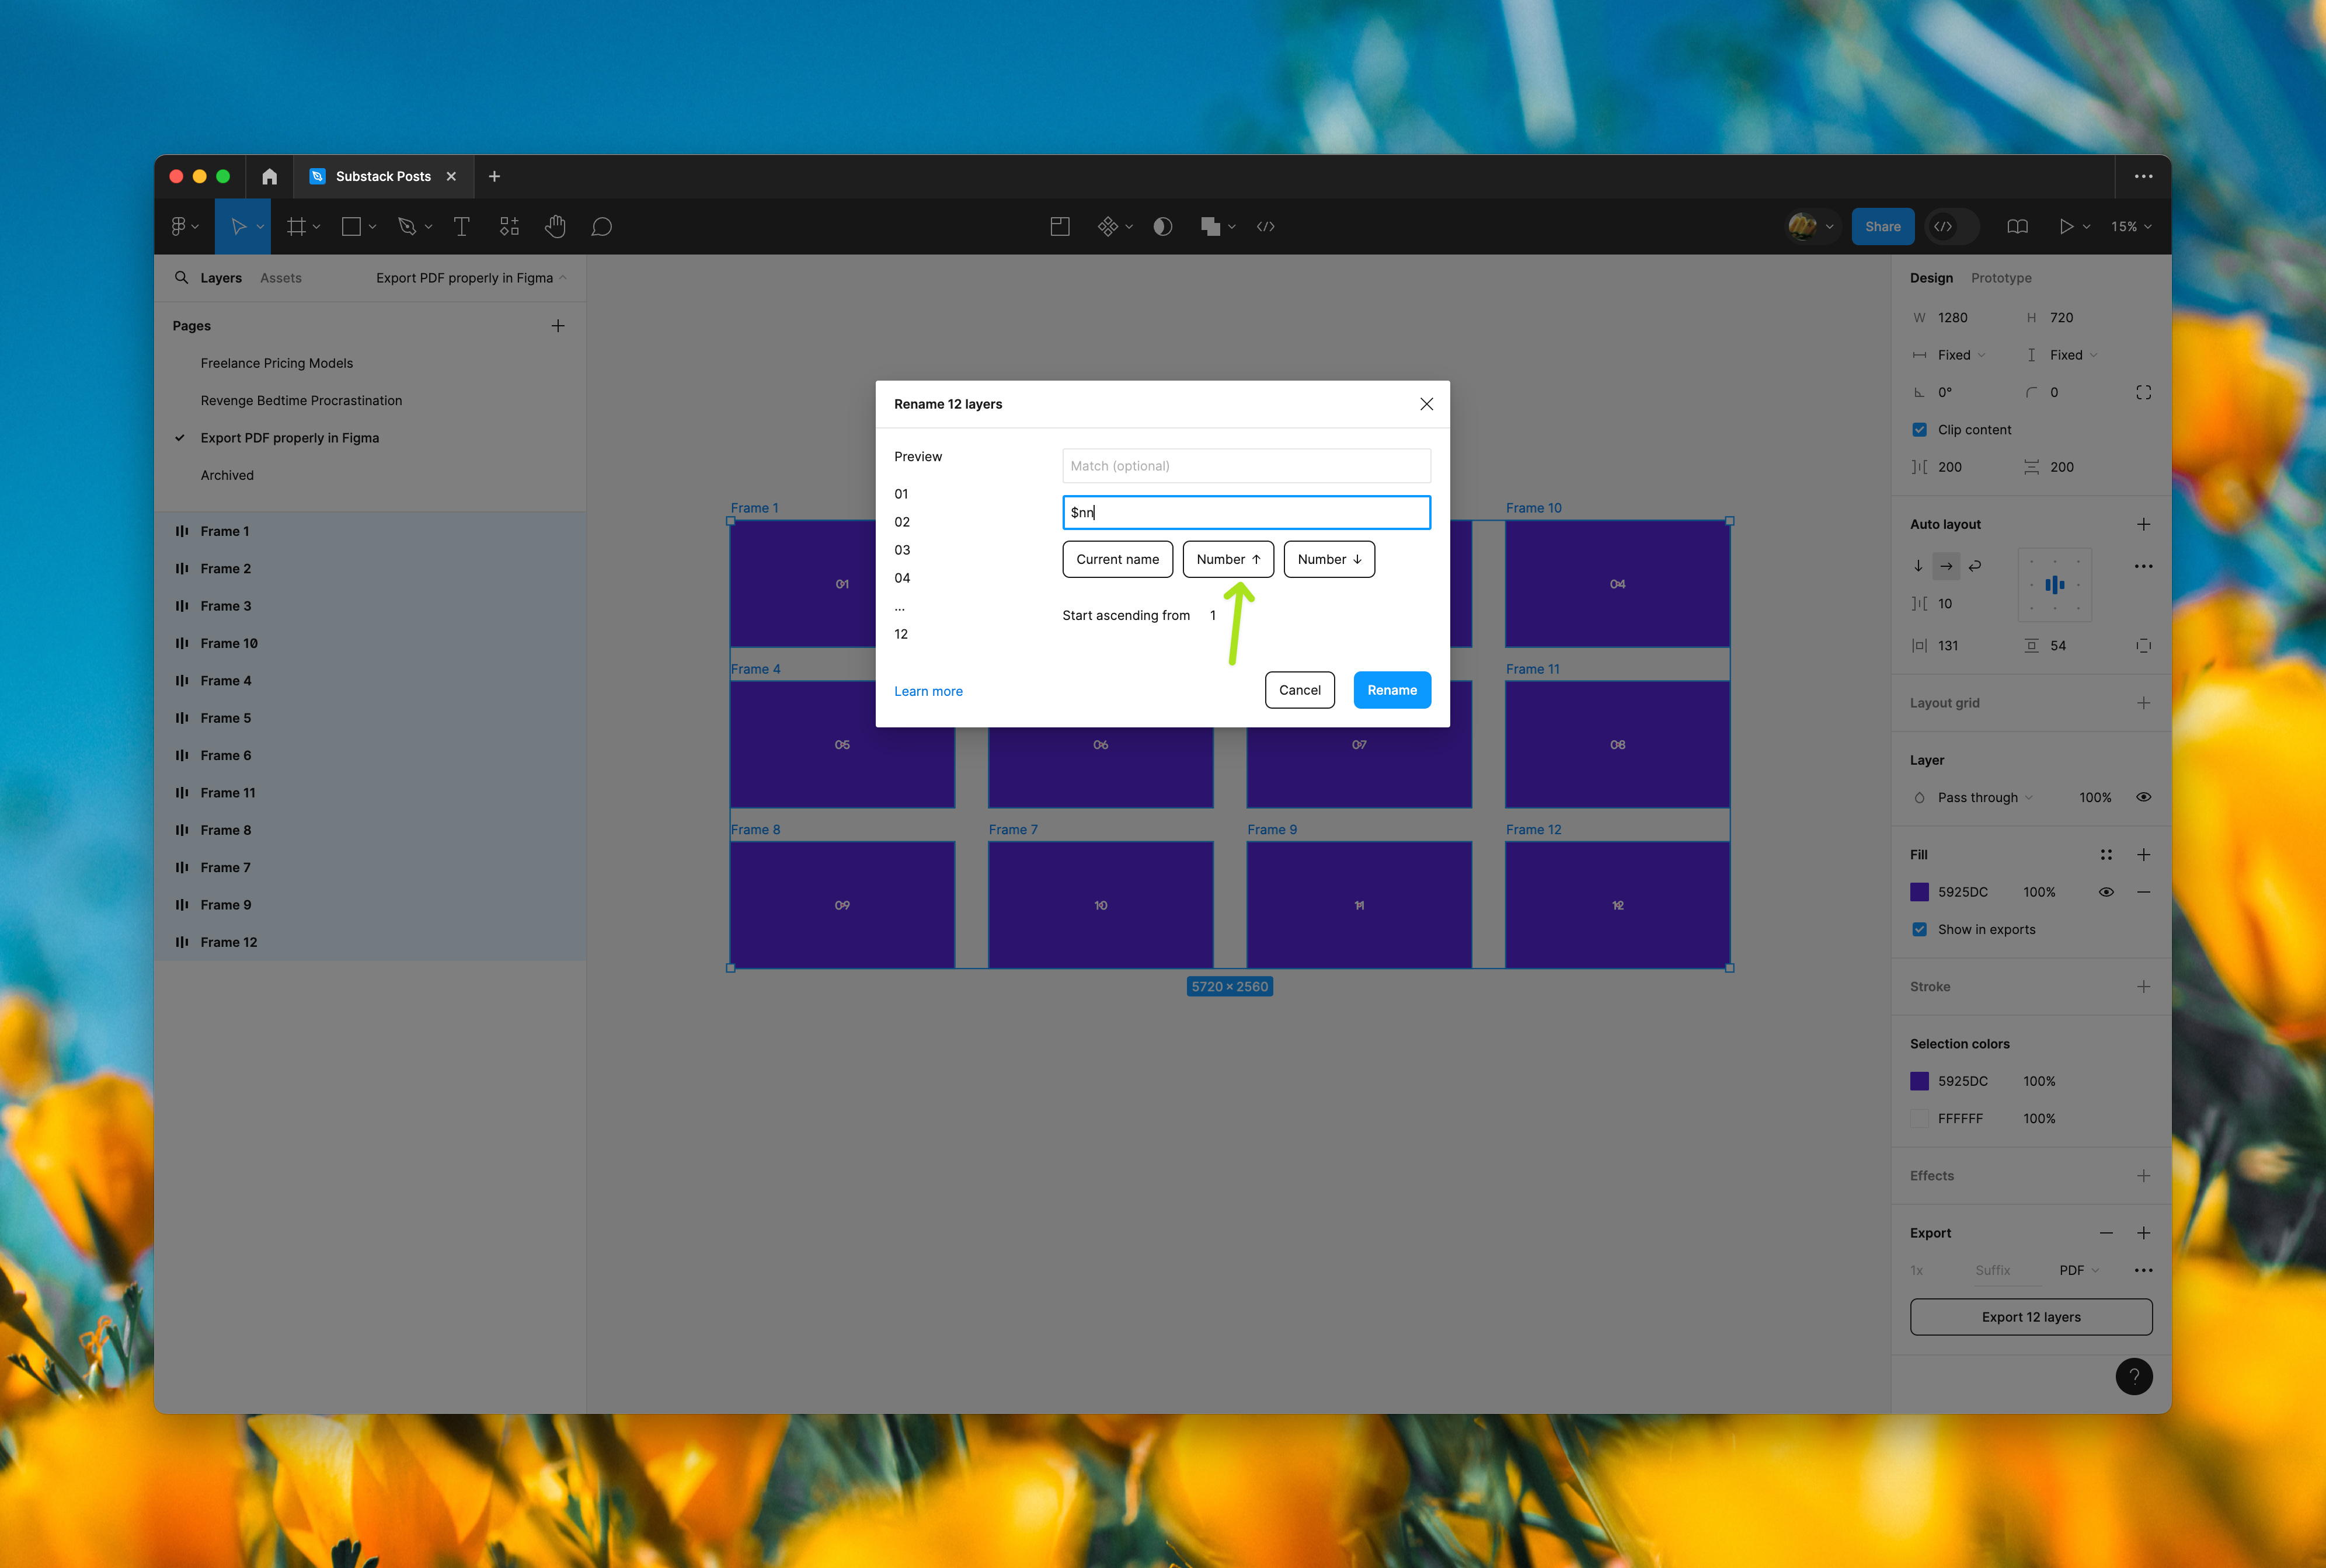The image size is (2326, 1568).
Task: Switch to the Prototype tab
Action: (x=2001, y=278)
